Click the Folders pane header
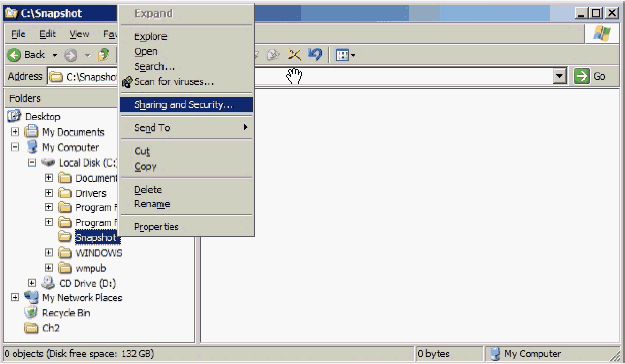The width and height of the screenshot is (625, 364). 61,98
